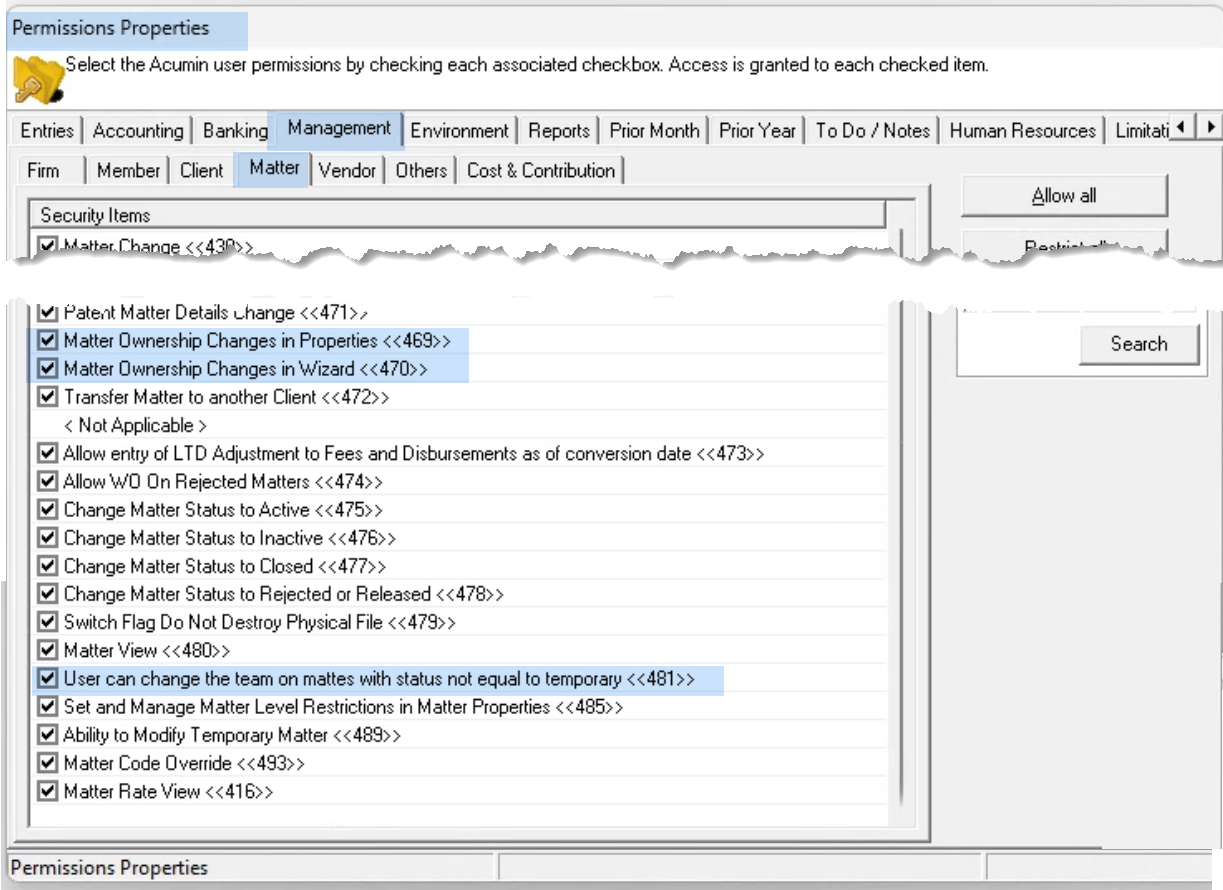Disable Matter Code Override permission
Viewport: 1223px width, 890px height.
click(x=47, y=763)
